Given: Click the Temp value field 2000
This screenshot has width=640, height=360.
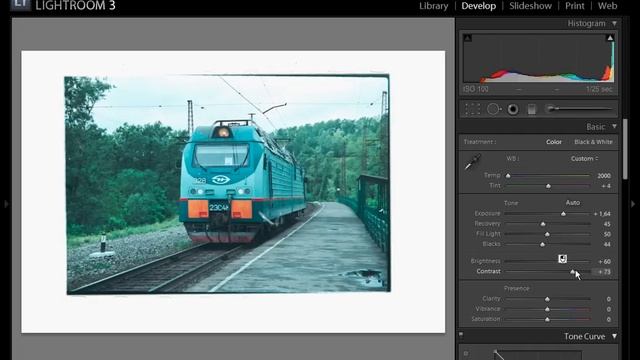Looking at the screenshot, I should click(604, 176).
